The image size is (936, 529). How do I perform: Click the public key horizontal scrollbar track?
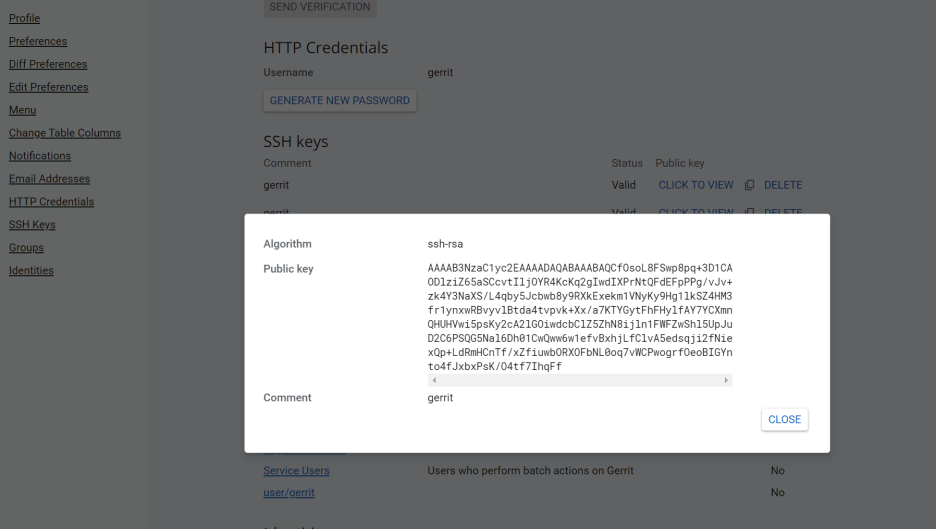[x=580, y=380]
